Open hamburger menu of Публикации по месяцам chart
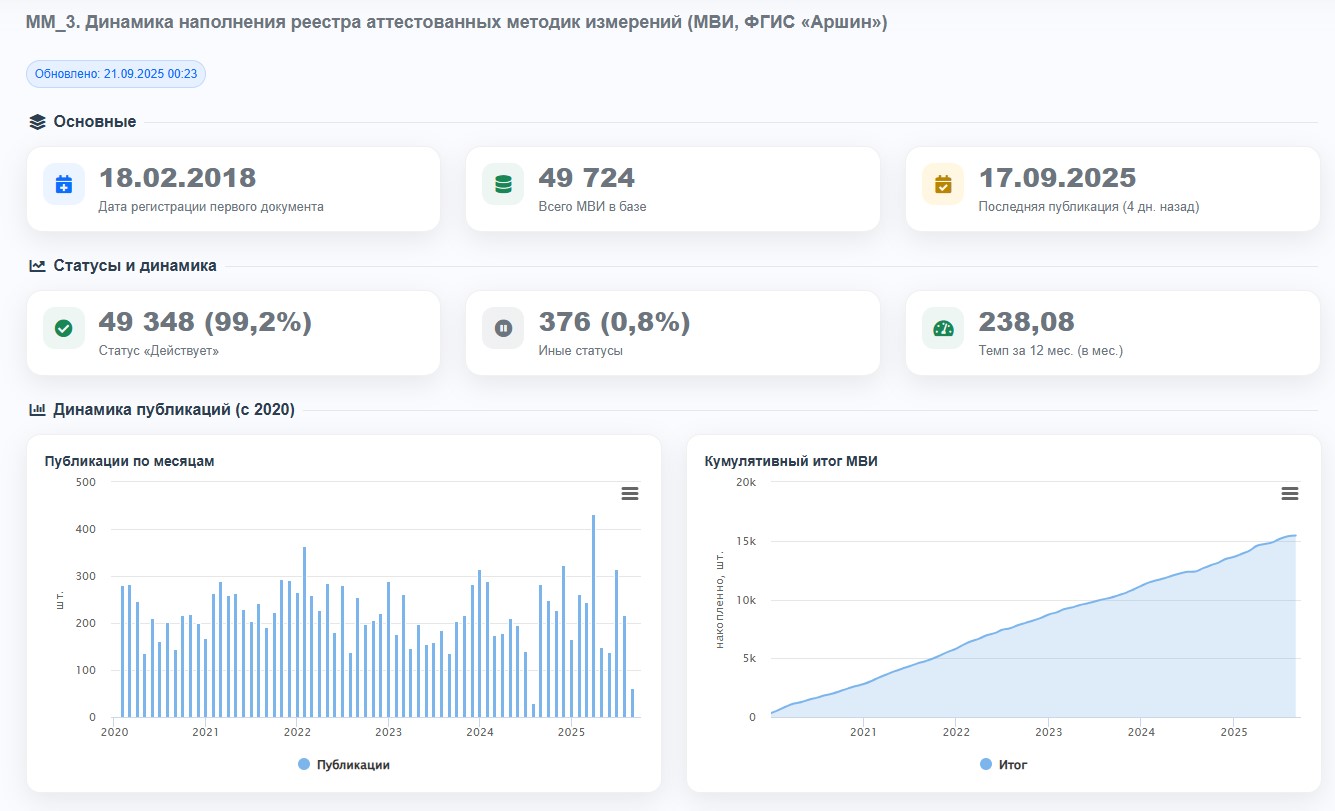 (630, 493)
